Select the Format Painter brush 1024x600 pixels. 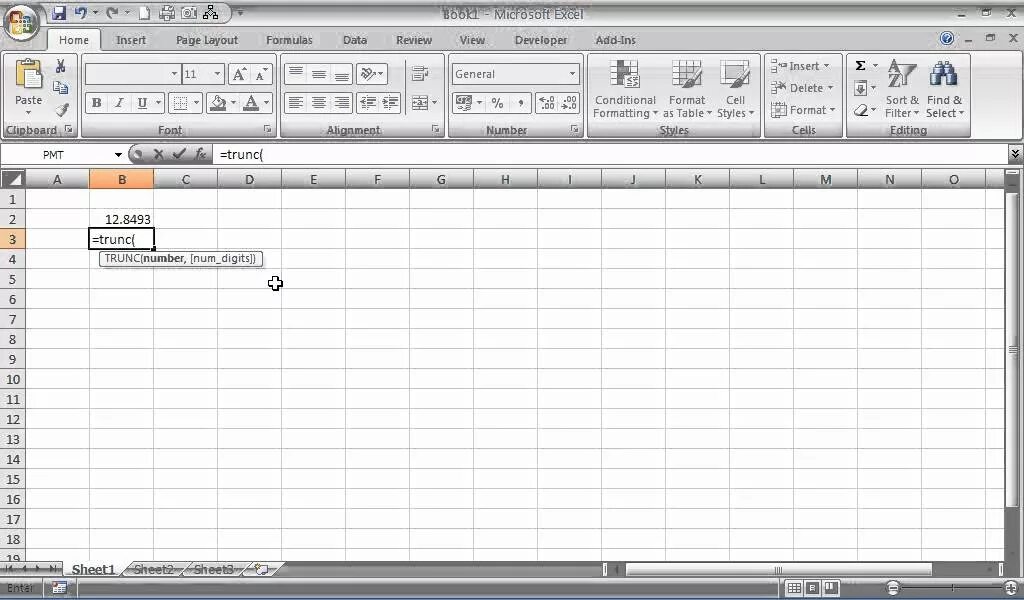61,110
